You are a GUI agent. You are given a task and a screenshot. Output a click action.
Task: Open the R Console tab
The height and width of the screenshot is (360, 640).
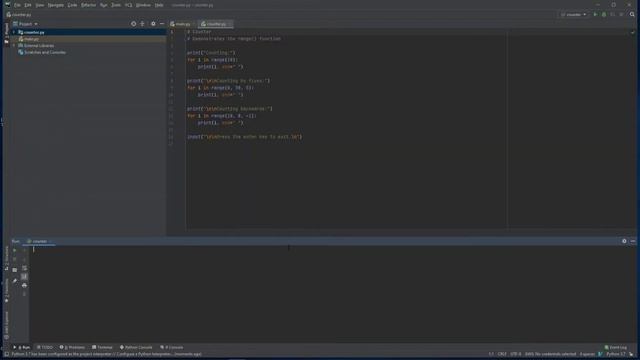pyautogui.click(x=172, y=347)
